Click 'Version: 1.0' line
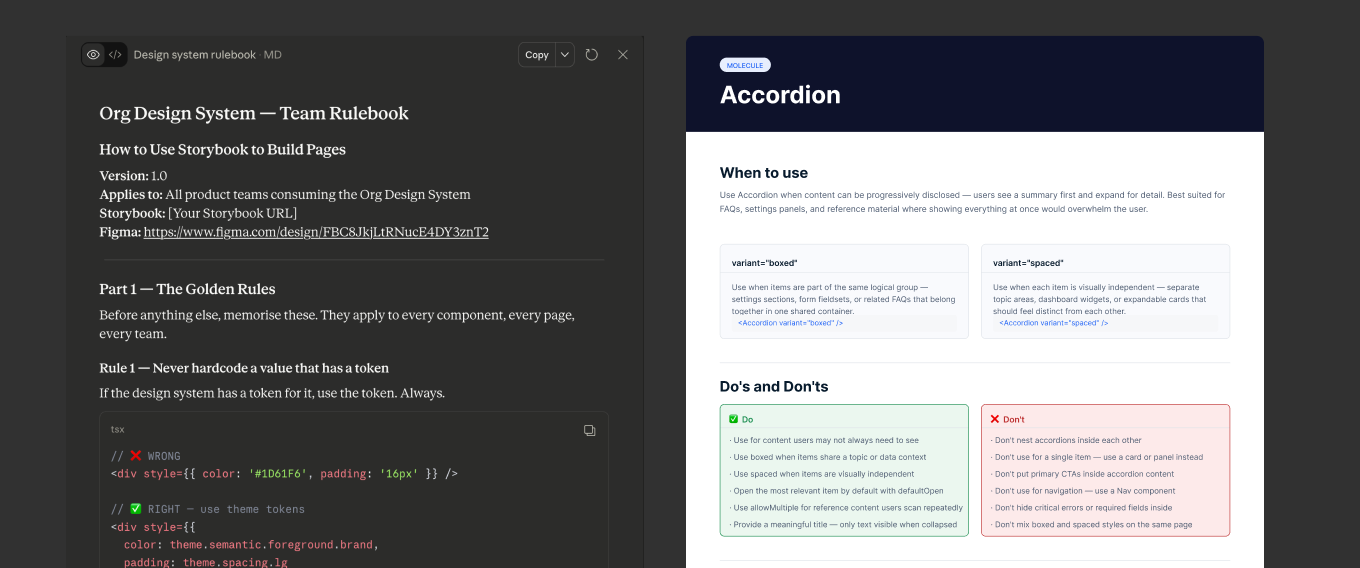The image size is (1360, 568). pos(133,176)
